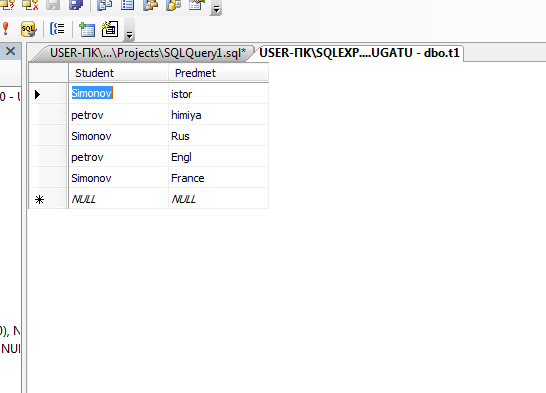Switch to the SQLQuery1.sql tab

148,53
